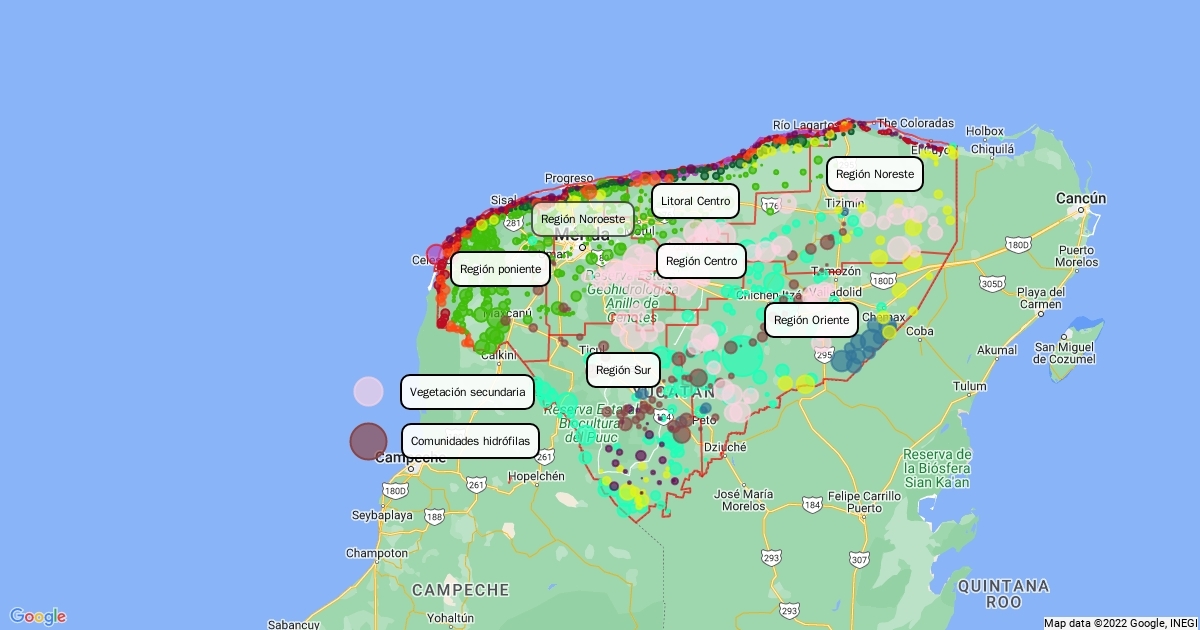1200x630 pixels.
Task: Open the Región Oriente label
Action: (x=811, y=320)
